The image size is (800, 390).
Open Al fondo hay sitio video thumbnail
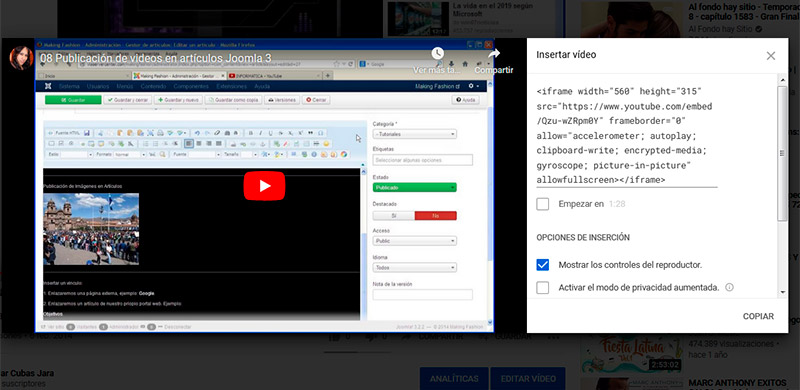coord(633,19)
